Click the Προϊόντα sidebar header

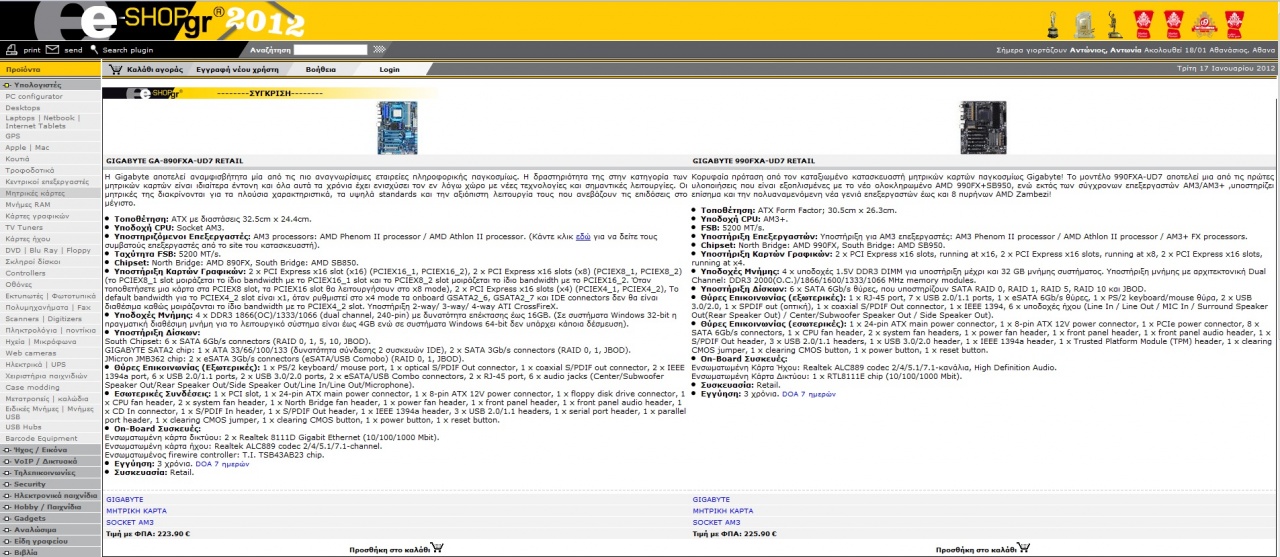pyautogui.click(x=50, y=70)
